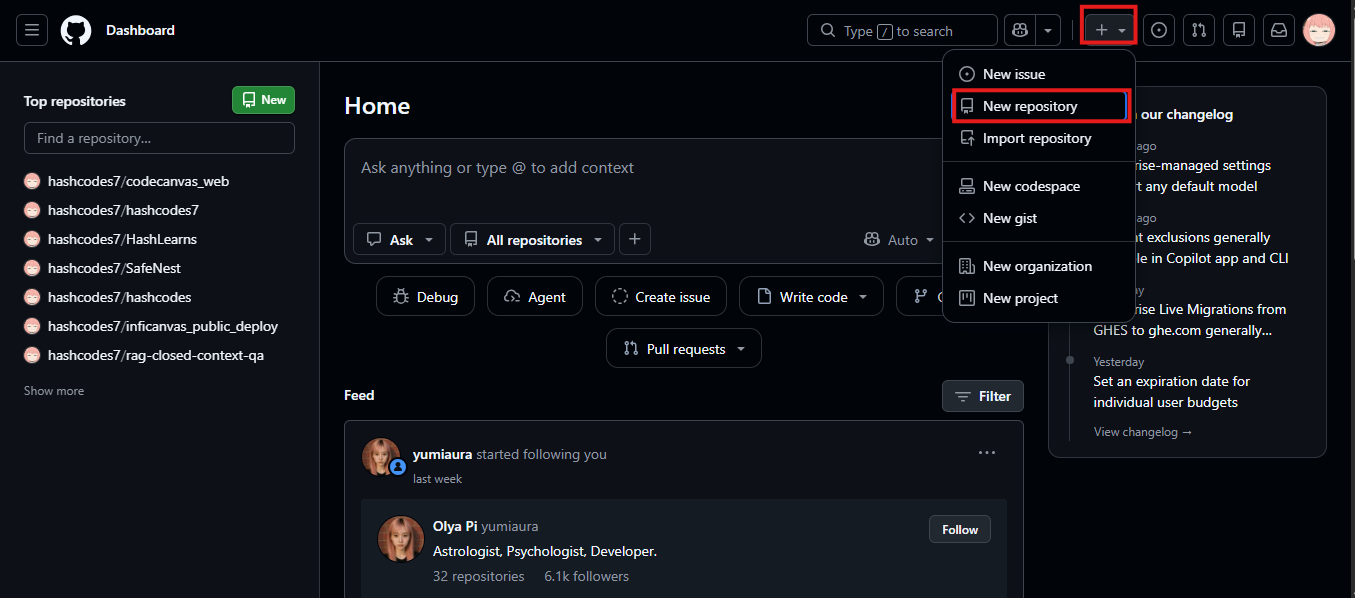Screen dimensions: 1355x598
Task: Open the Olya Pi name link
Action: pos(455,526)
